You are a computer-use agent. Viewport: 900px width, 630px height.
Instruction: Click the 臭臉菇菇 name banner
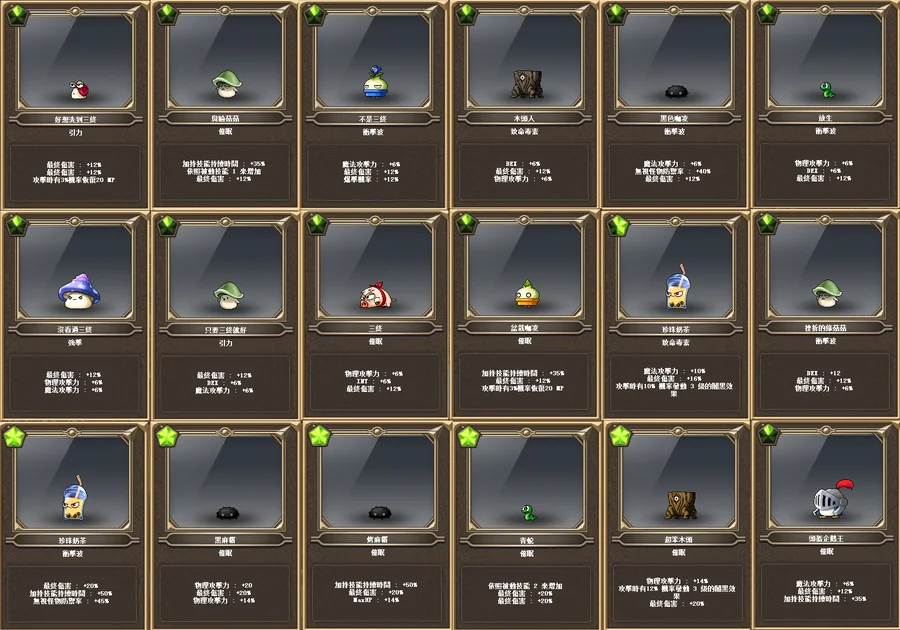tap(226, 119)
